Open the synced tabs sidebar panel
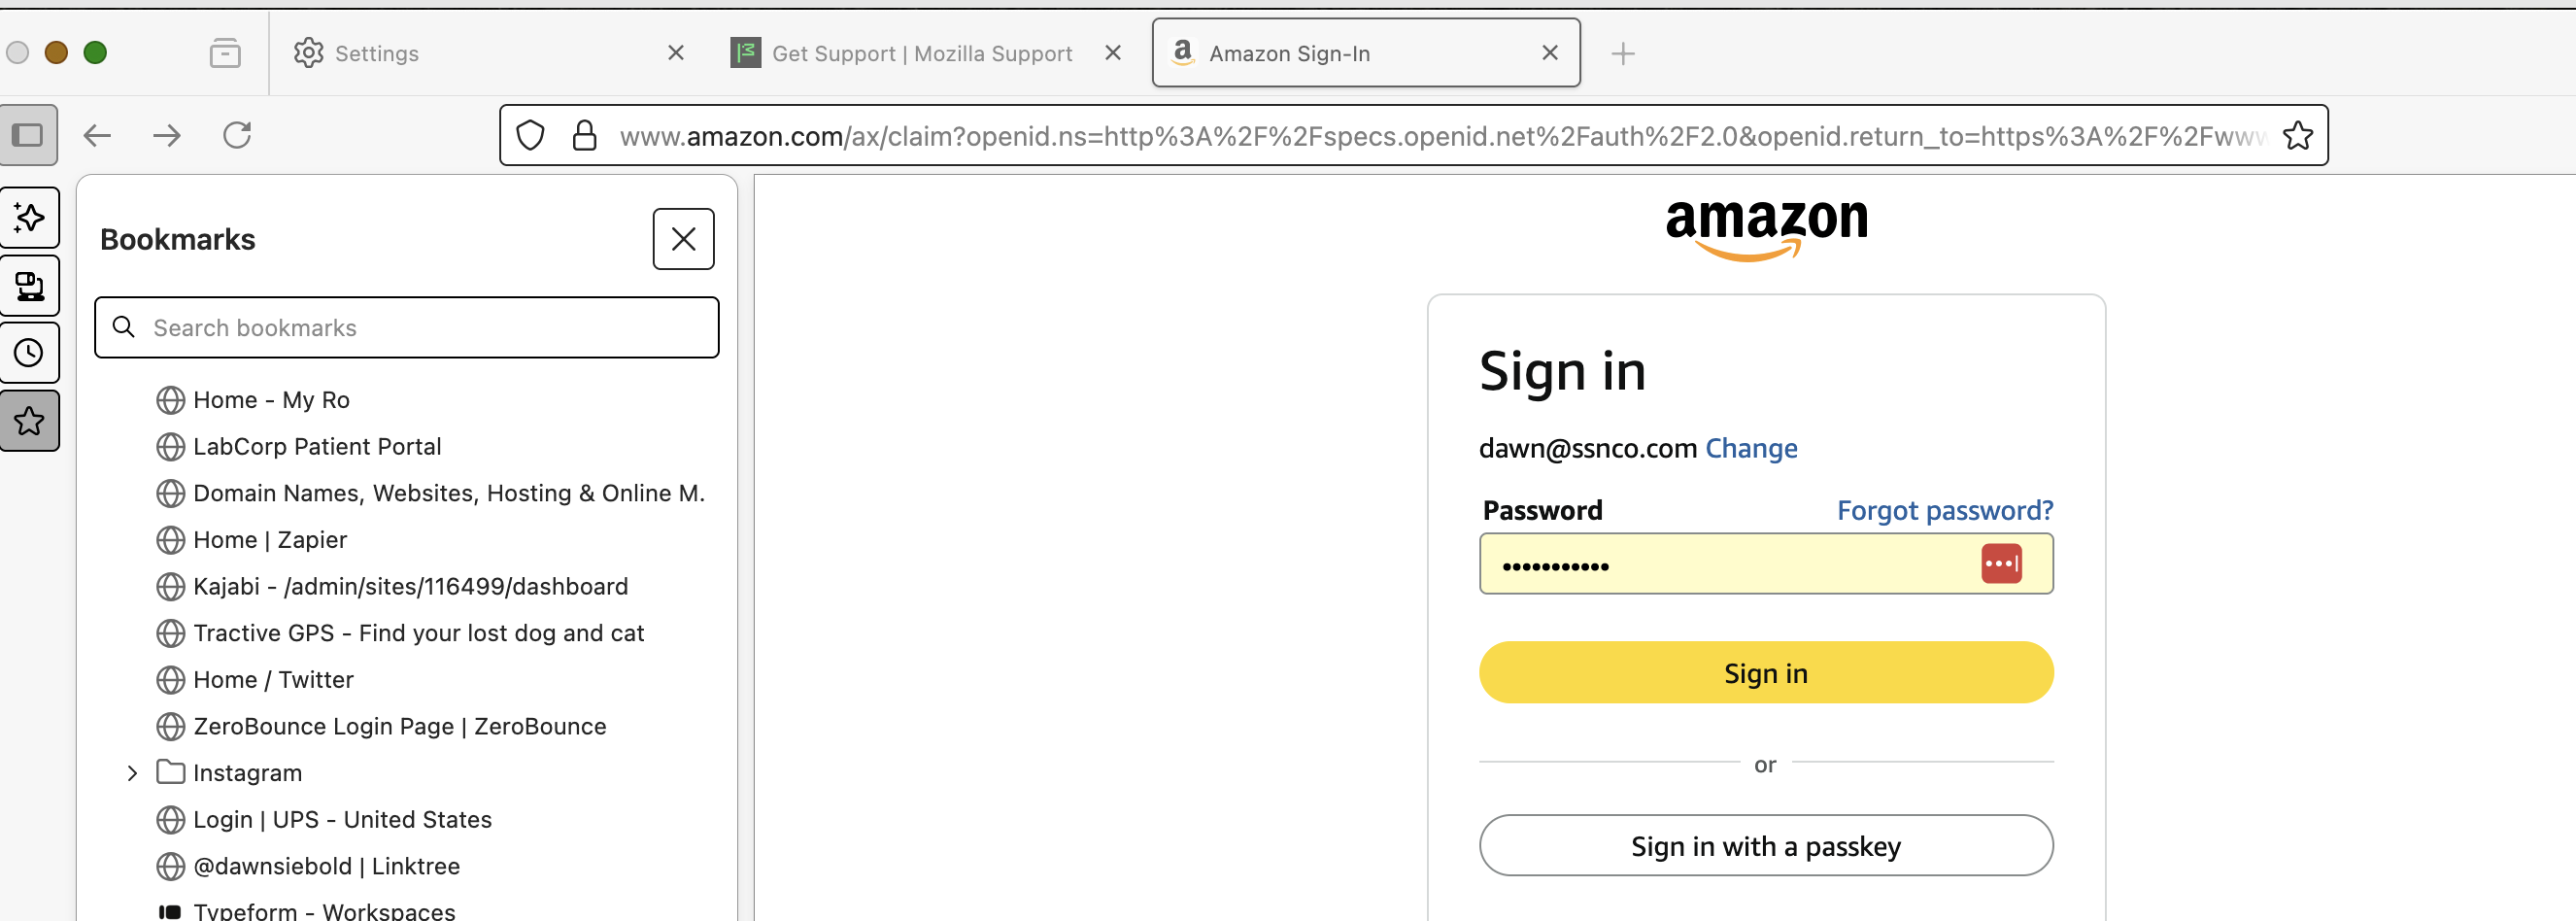The image size is (2576, 921). click(x=29, y=286)
